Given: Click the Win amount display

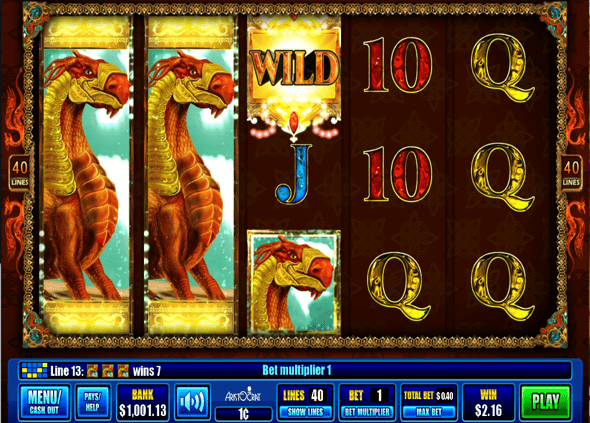Looking at the screenshot, I should (x=488, y=402).
